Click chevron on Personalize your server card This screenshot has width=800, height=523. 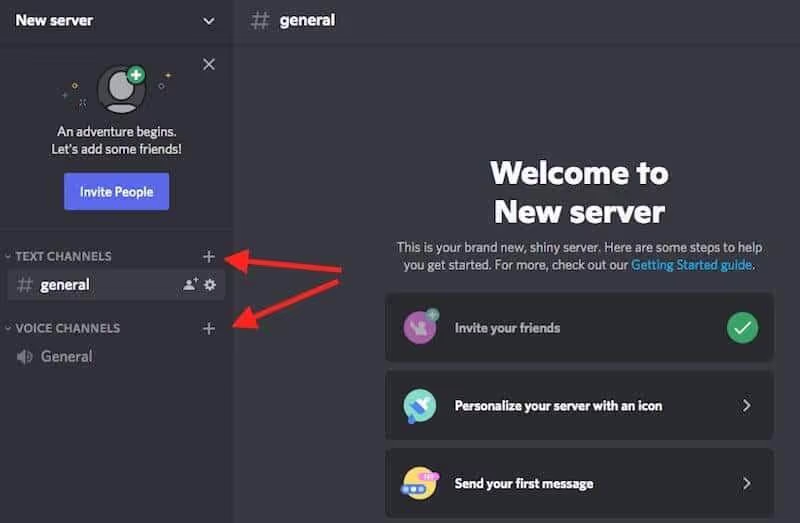[x=746, y=406]
